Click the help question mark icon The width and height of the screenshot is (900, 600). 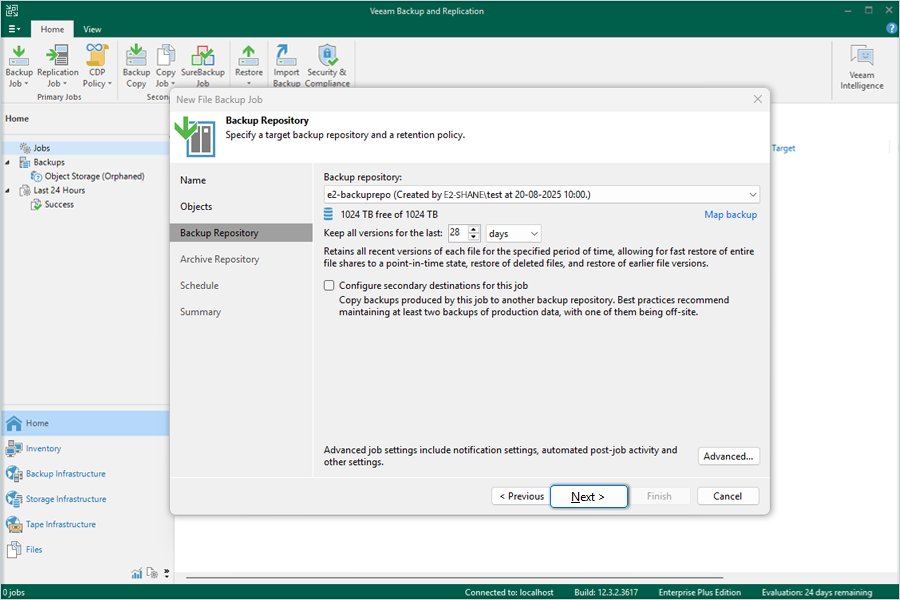[891, 28]
